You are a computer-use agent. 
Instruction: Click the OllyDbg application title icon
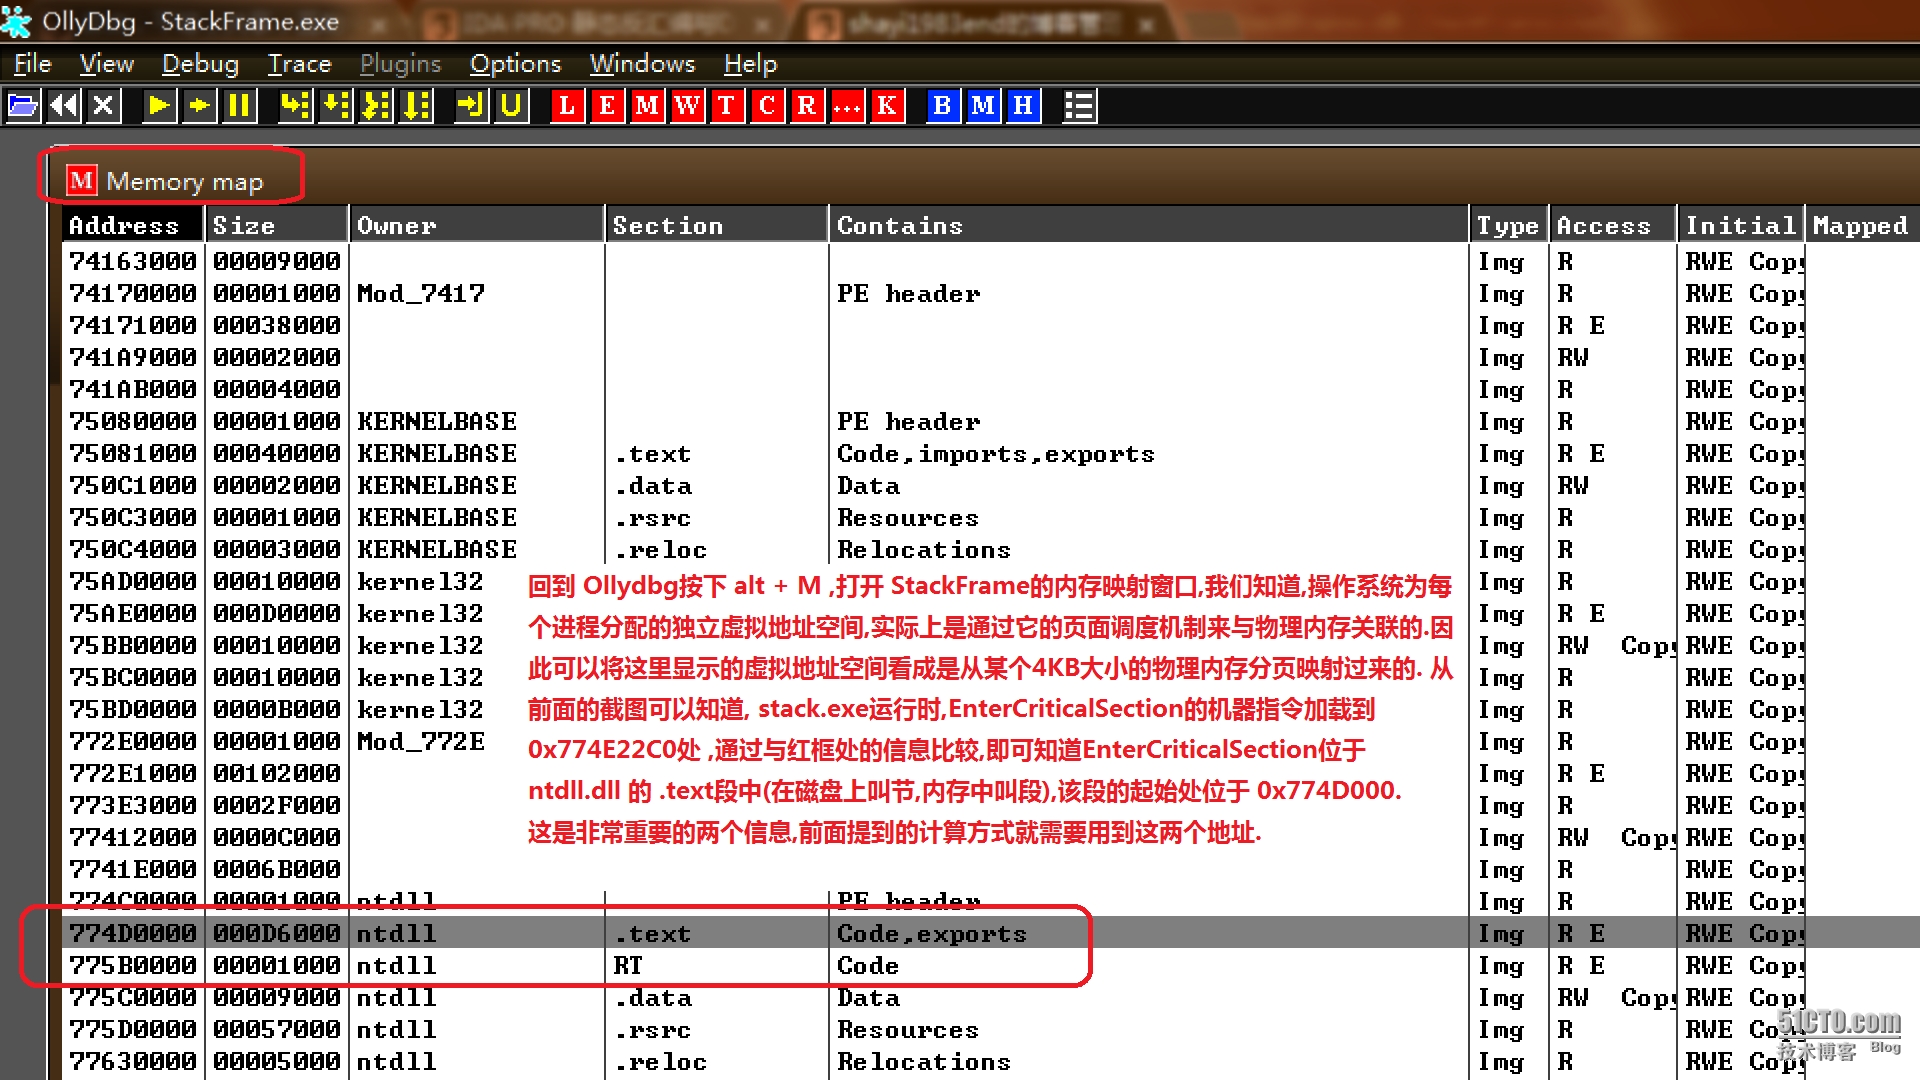[17, 21]
